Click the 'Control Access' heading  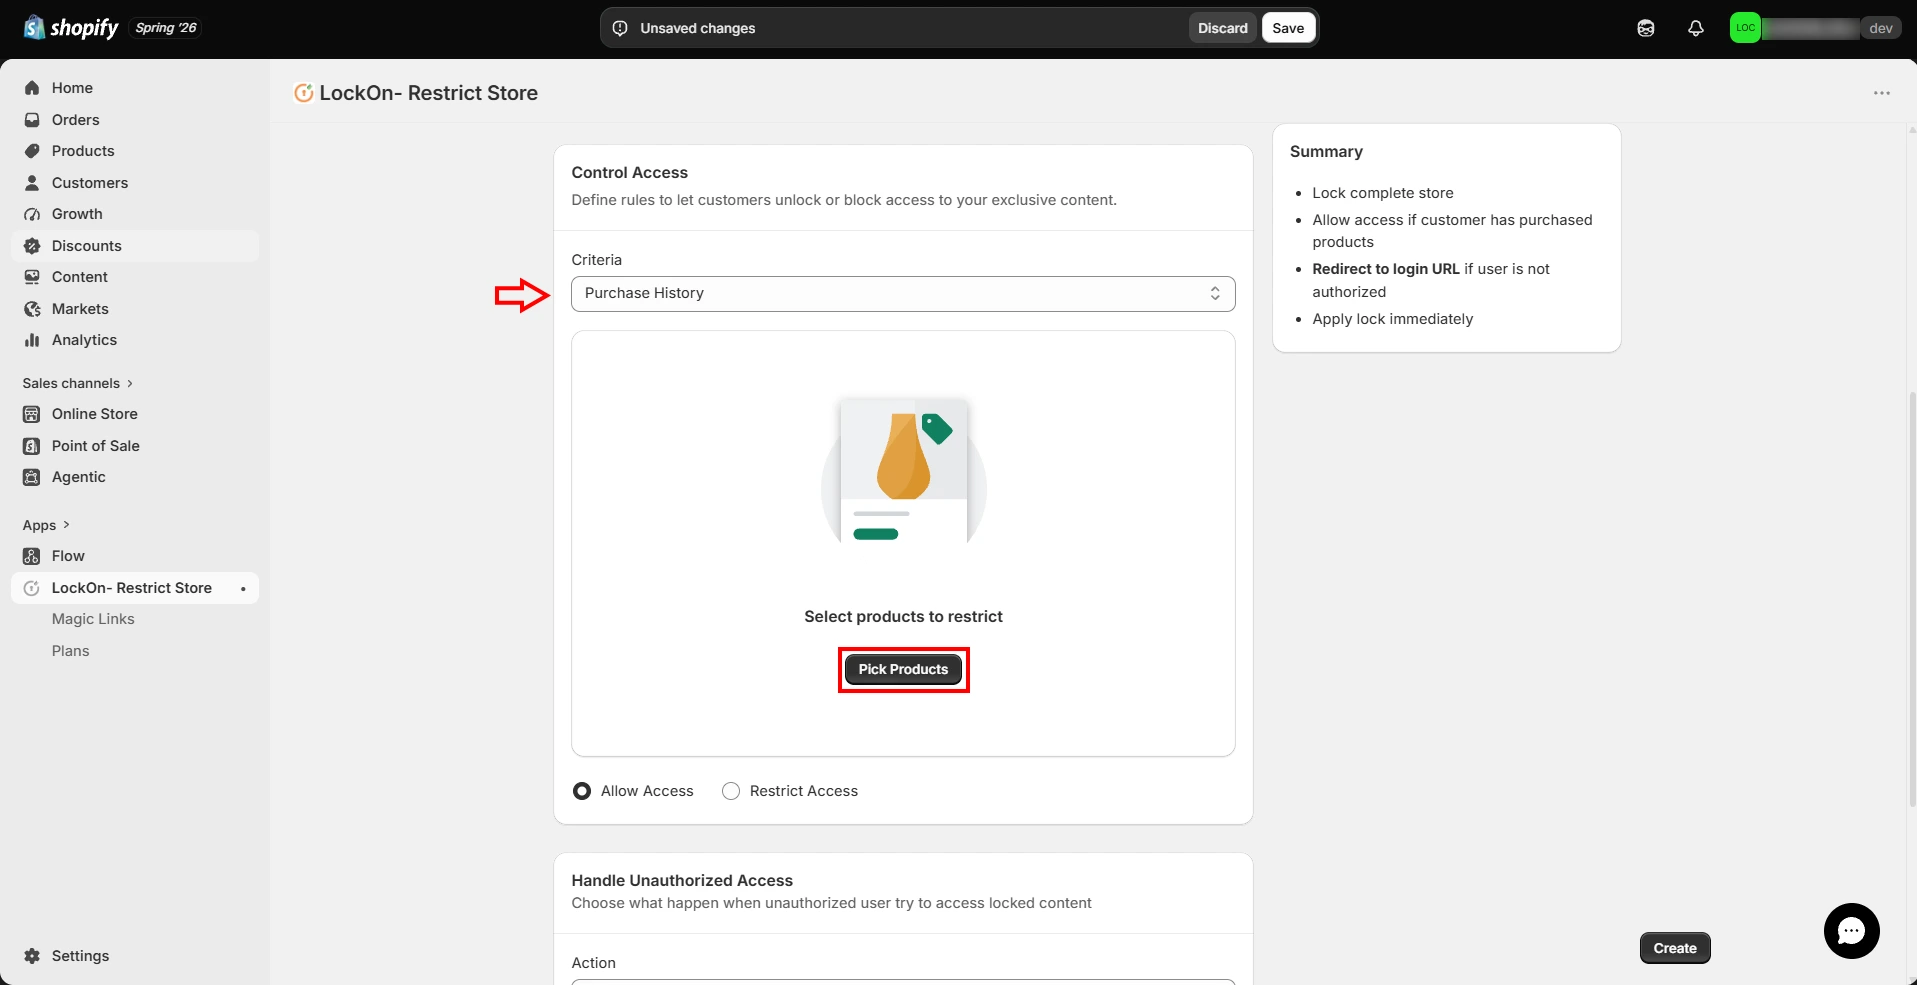630,173
